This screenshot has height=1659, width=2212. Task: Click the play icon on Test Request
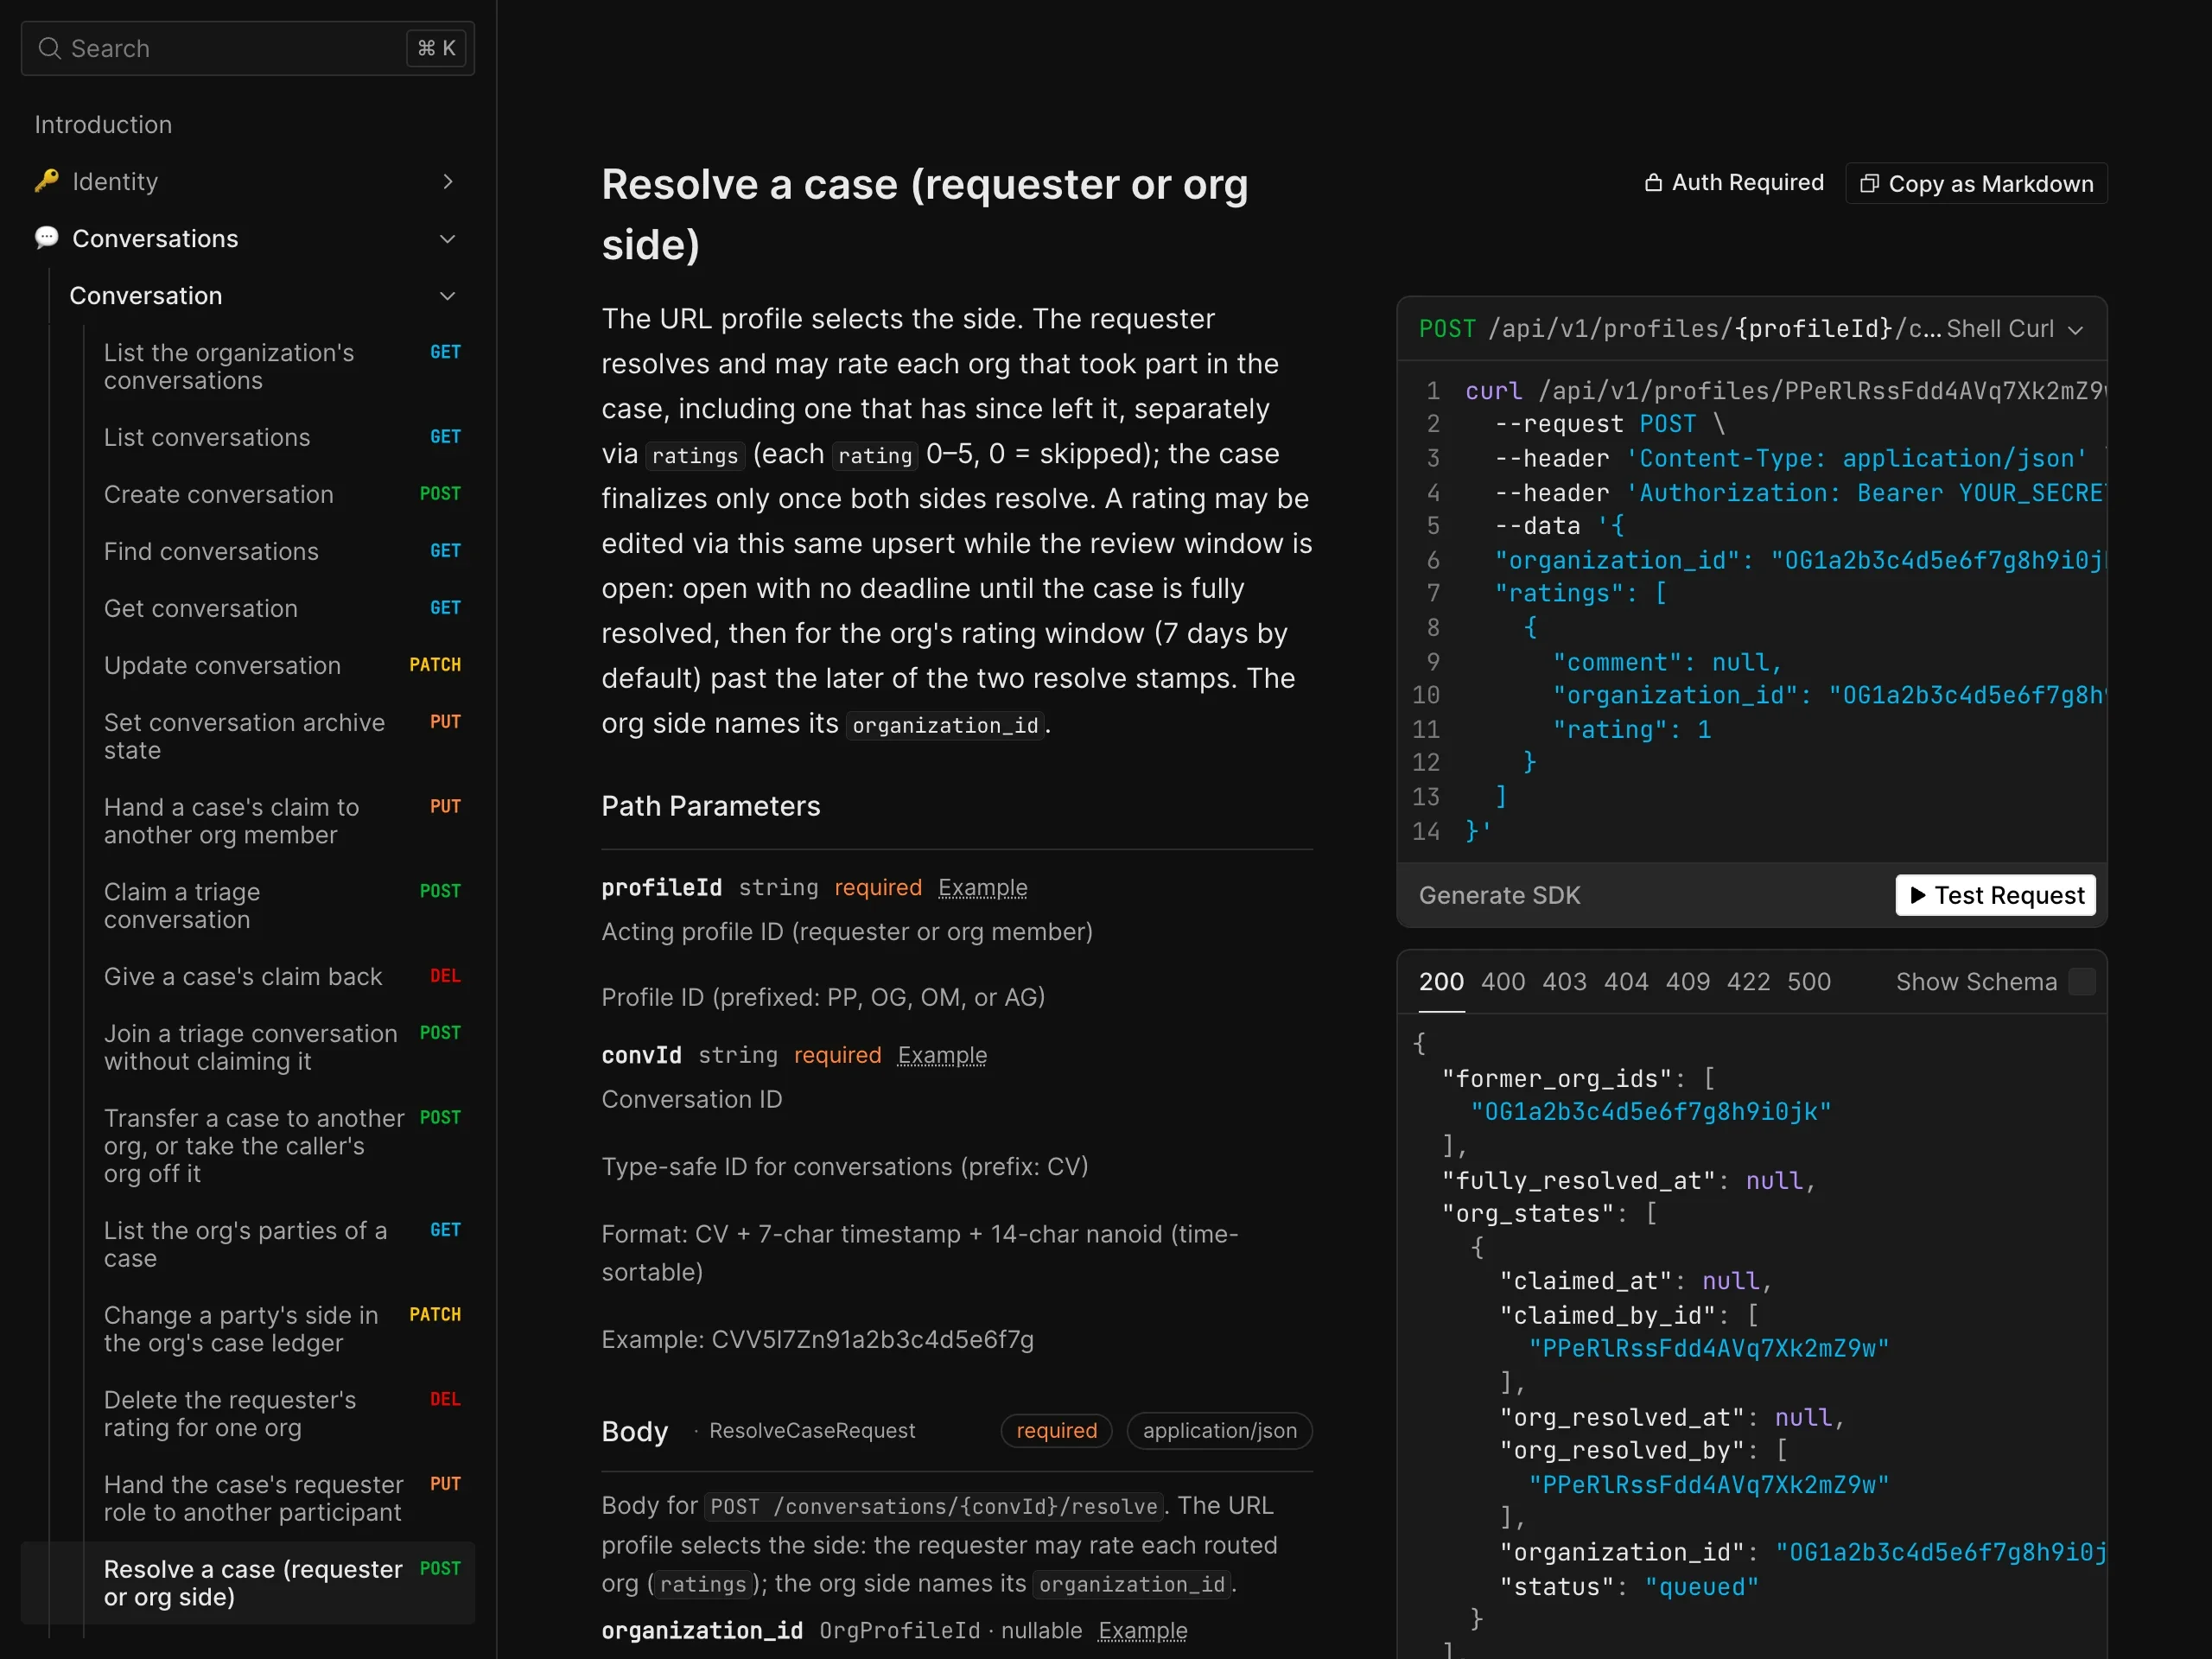(1917, 895)
